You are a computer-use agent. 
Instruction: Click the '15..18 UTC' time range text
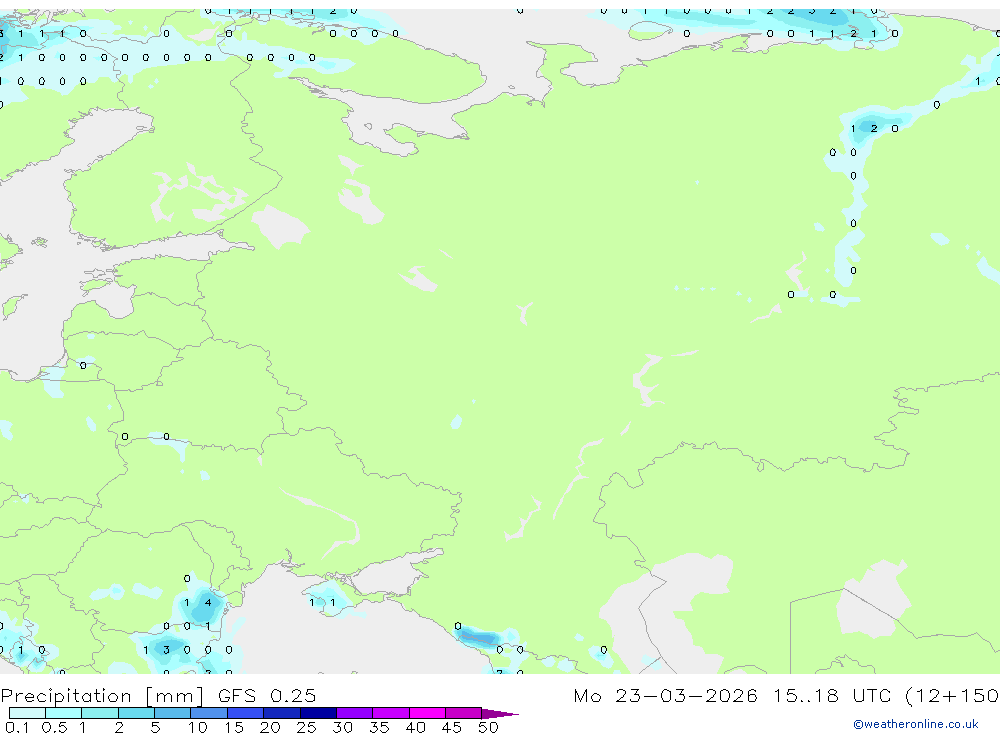click(832, 696)
